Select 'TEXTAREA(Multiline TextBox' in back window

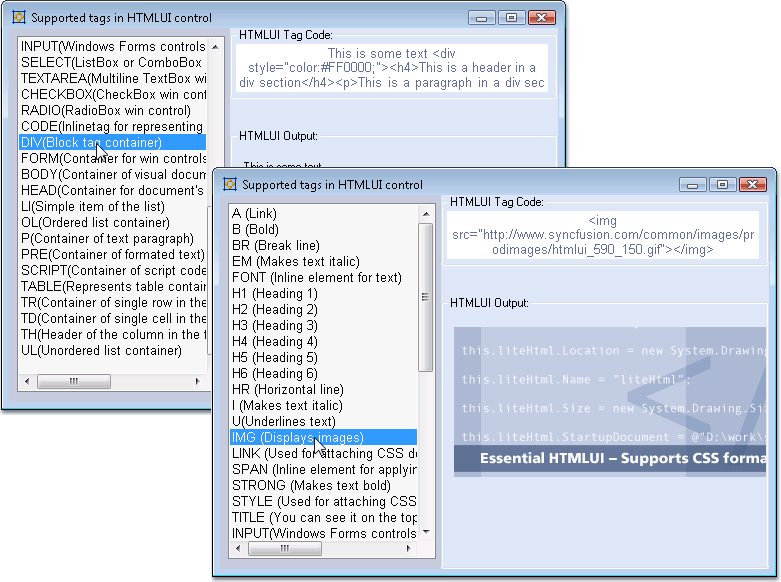(113, 78)
